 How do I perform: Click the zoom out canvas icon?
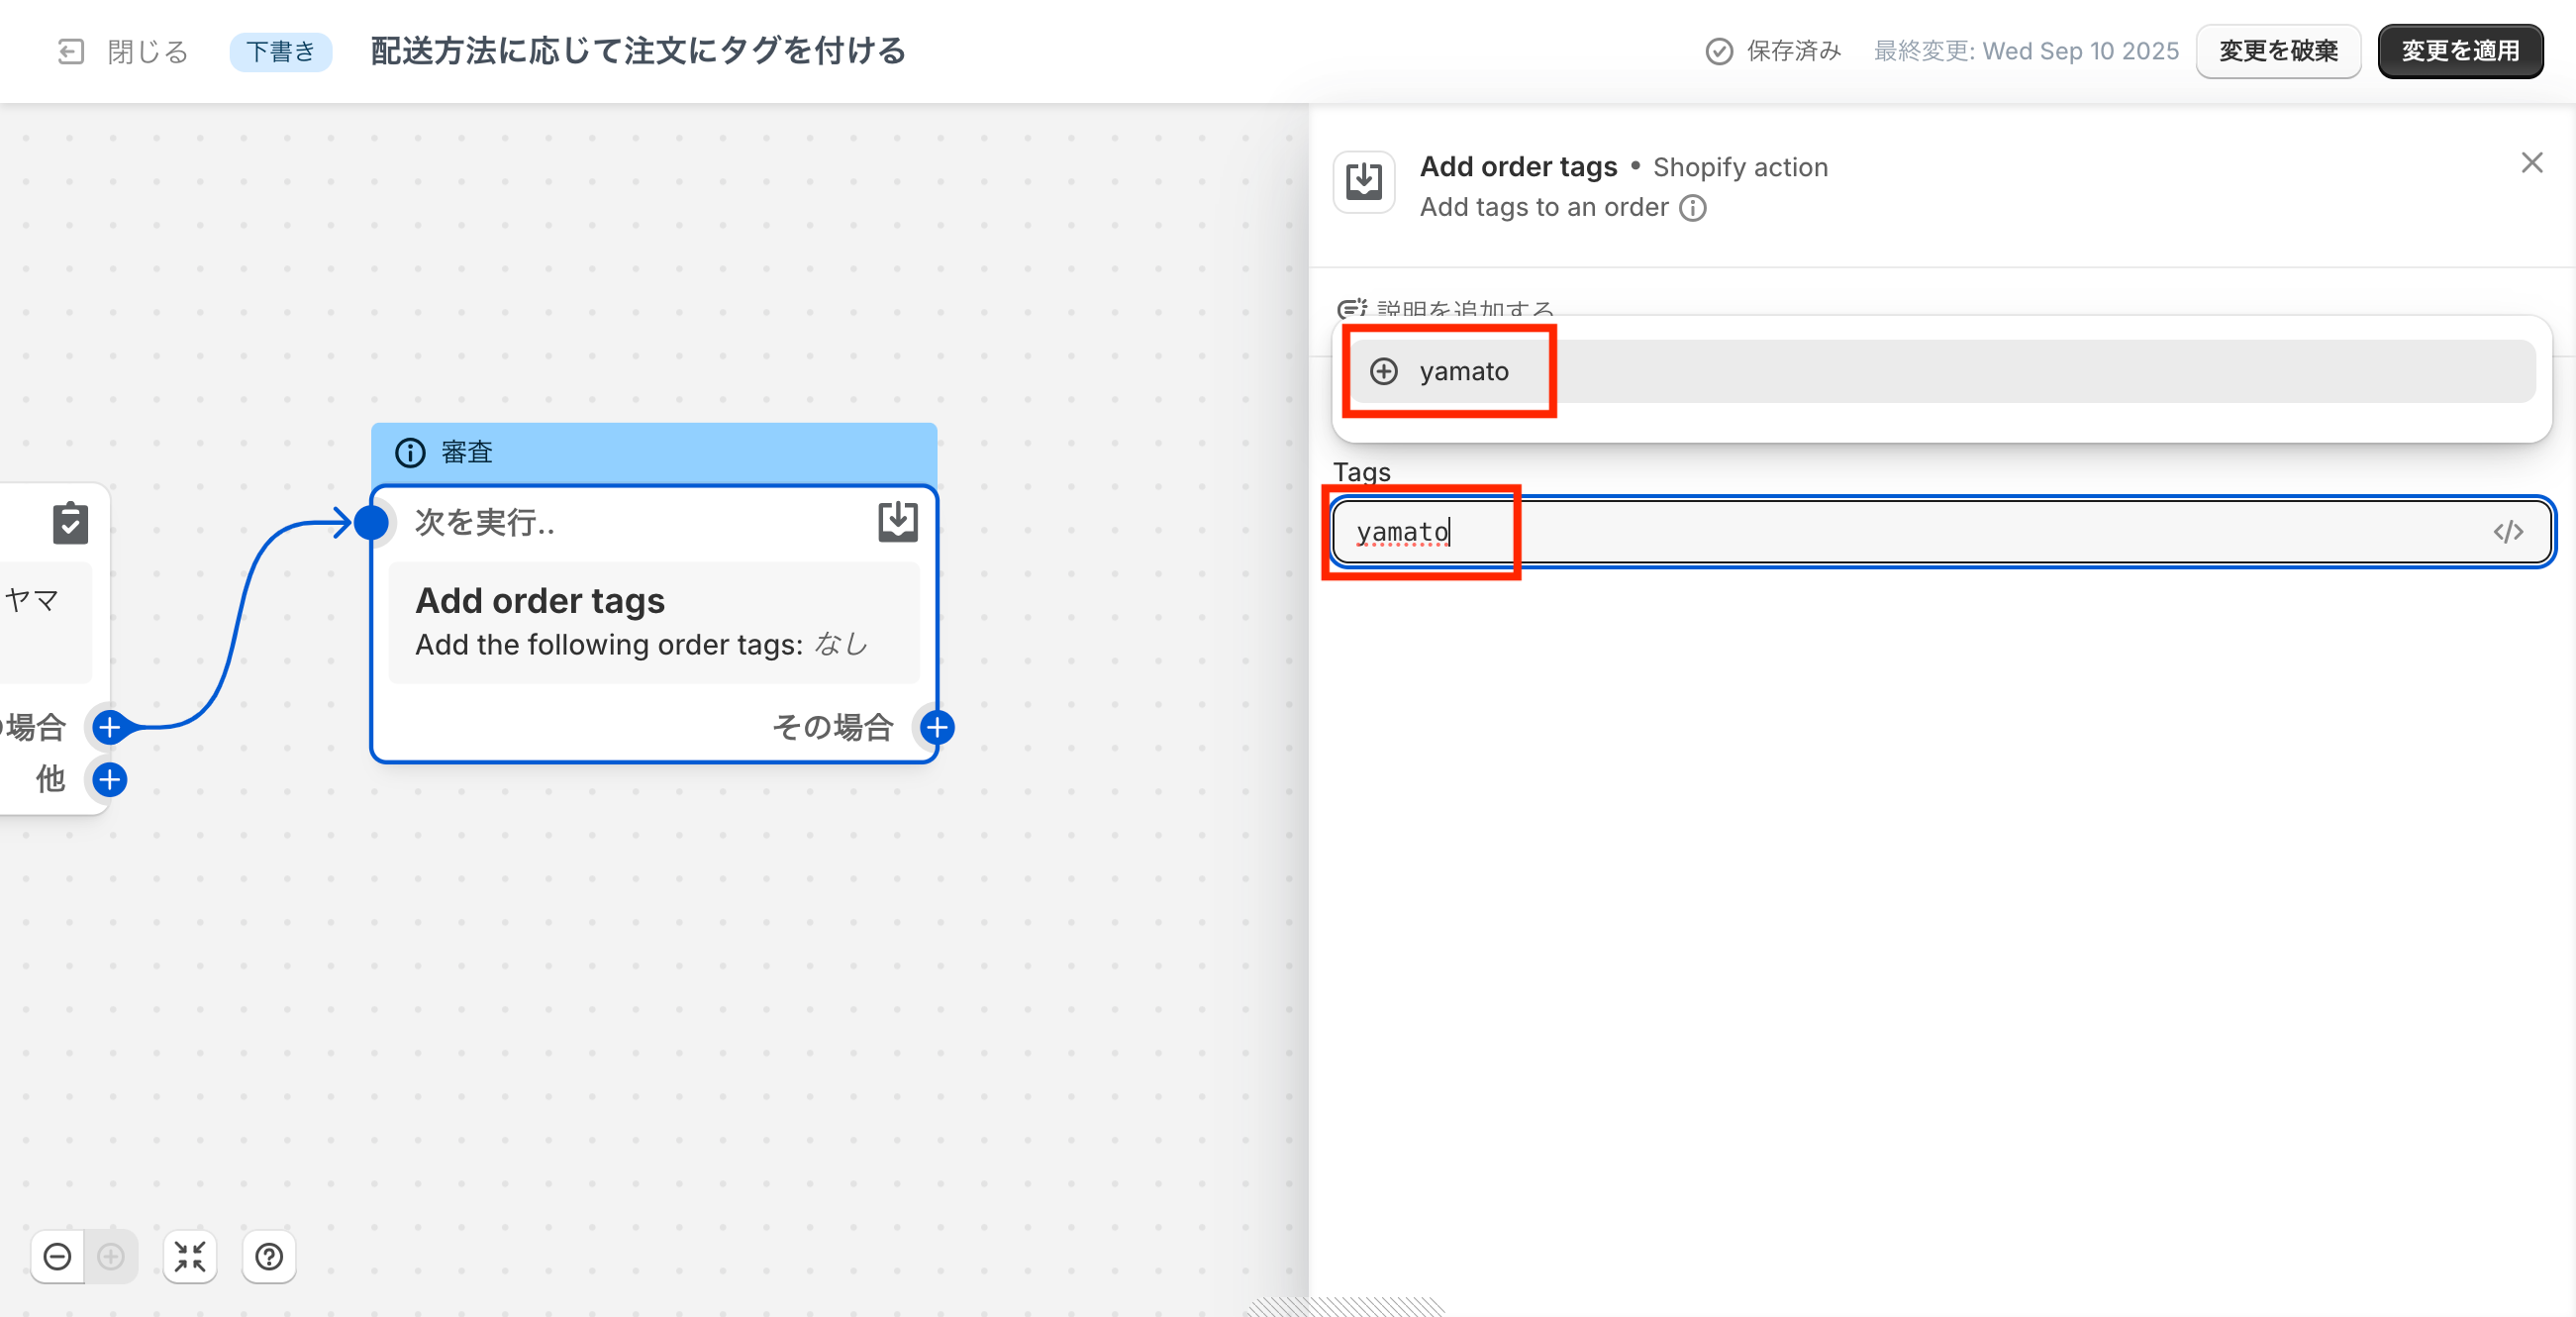[x=58, y=1256]
